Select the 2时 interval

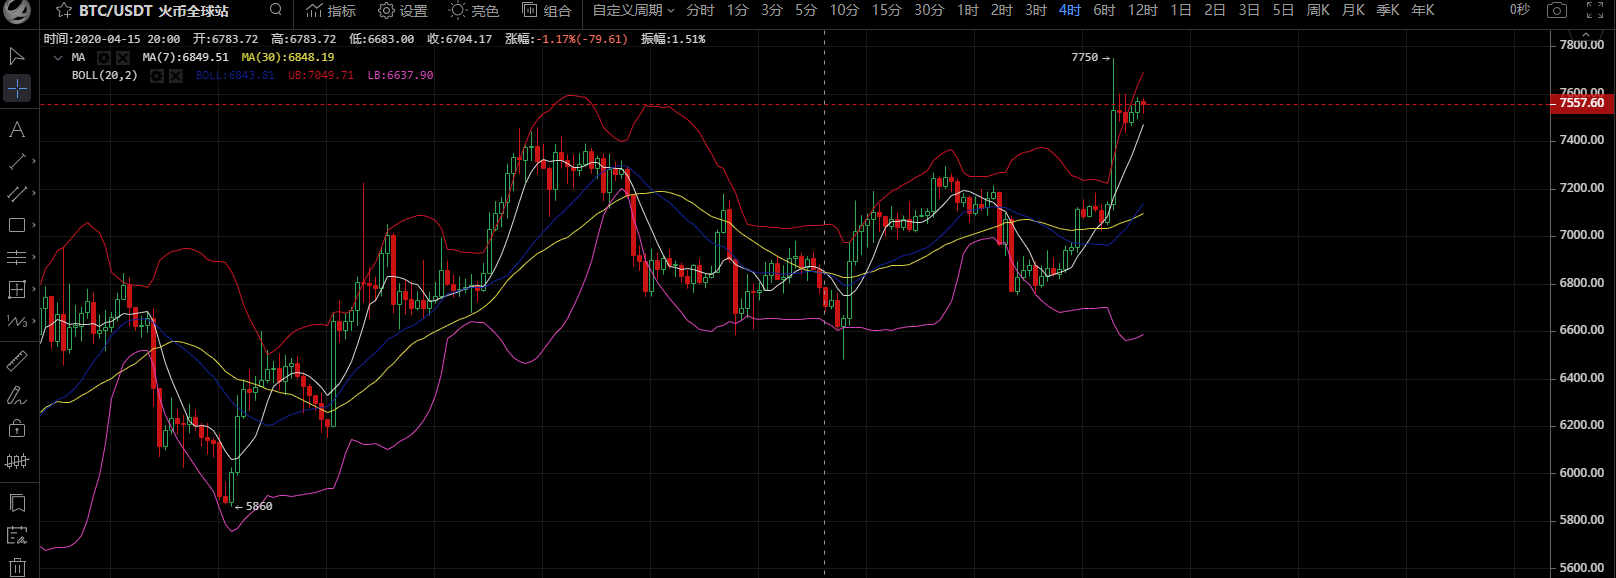1001,10
